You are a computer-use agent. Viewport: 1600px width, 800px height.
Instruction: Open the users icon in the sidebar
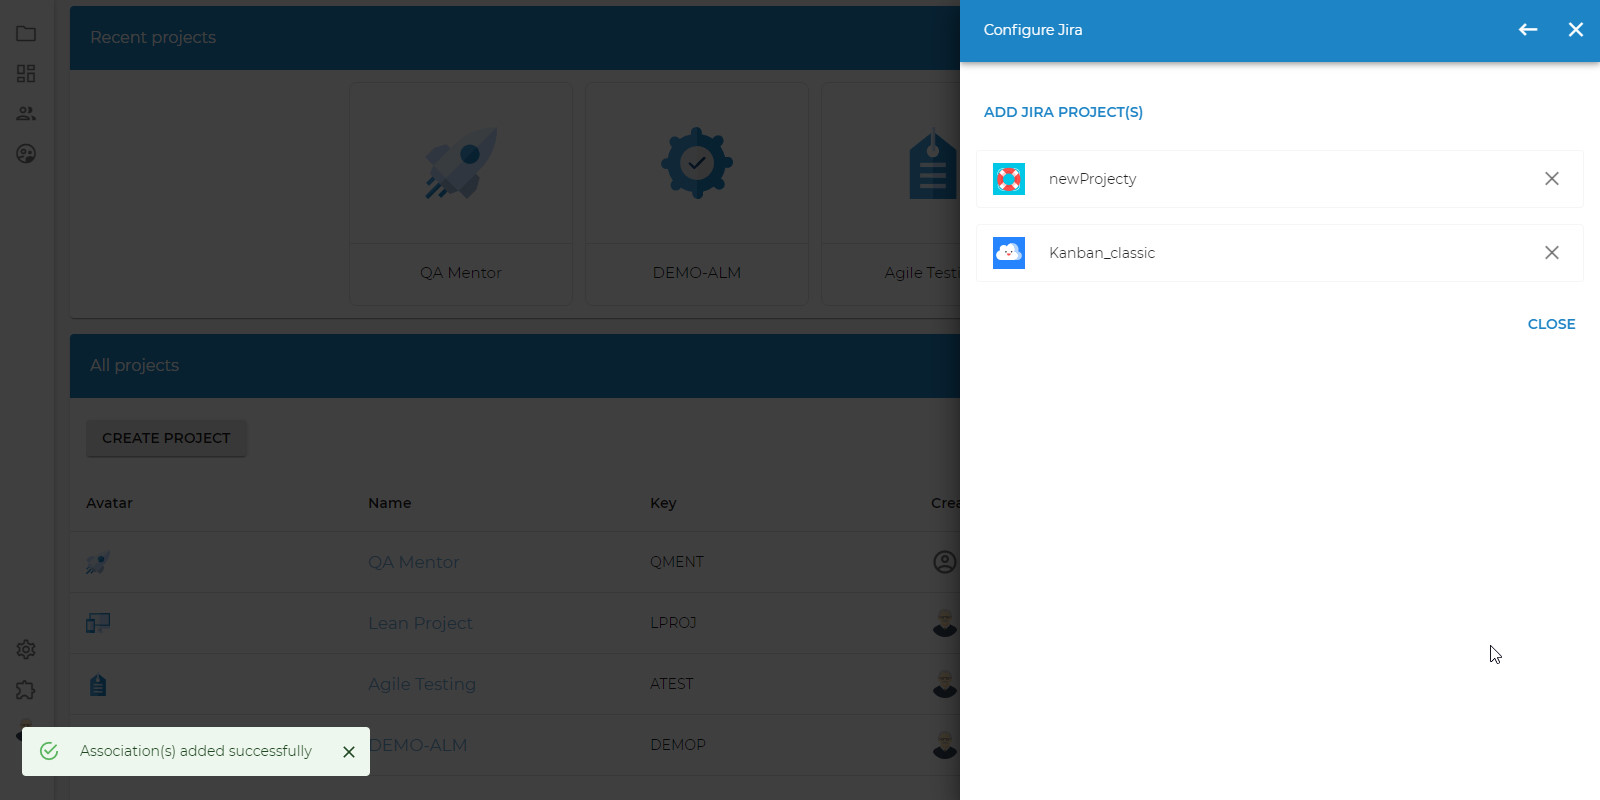26,114
